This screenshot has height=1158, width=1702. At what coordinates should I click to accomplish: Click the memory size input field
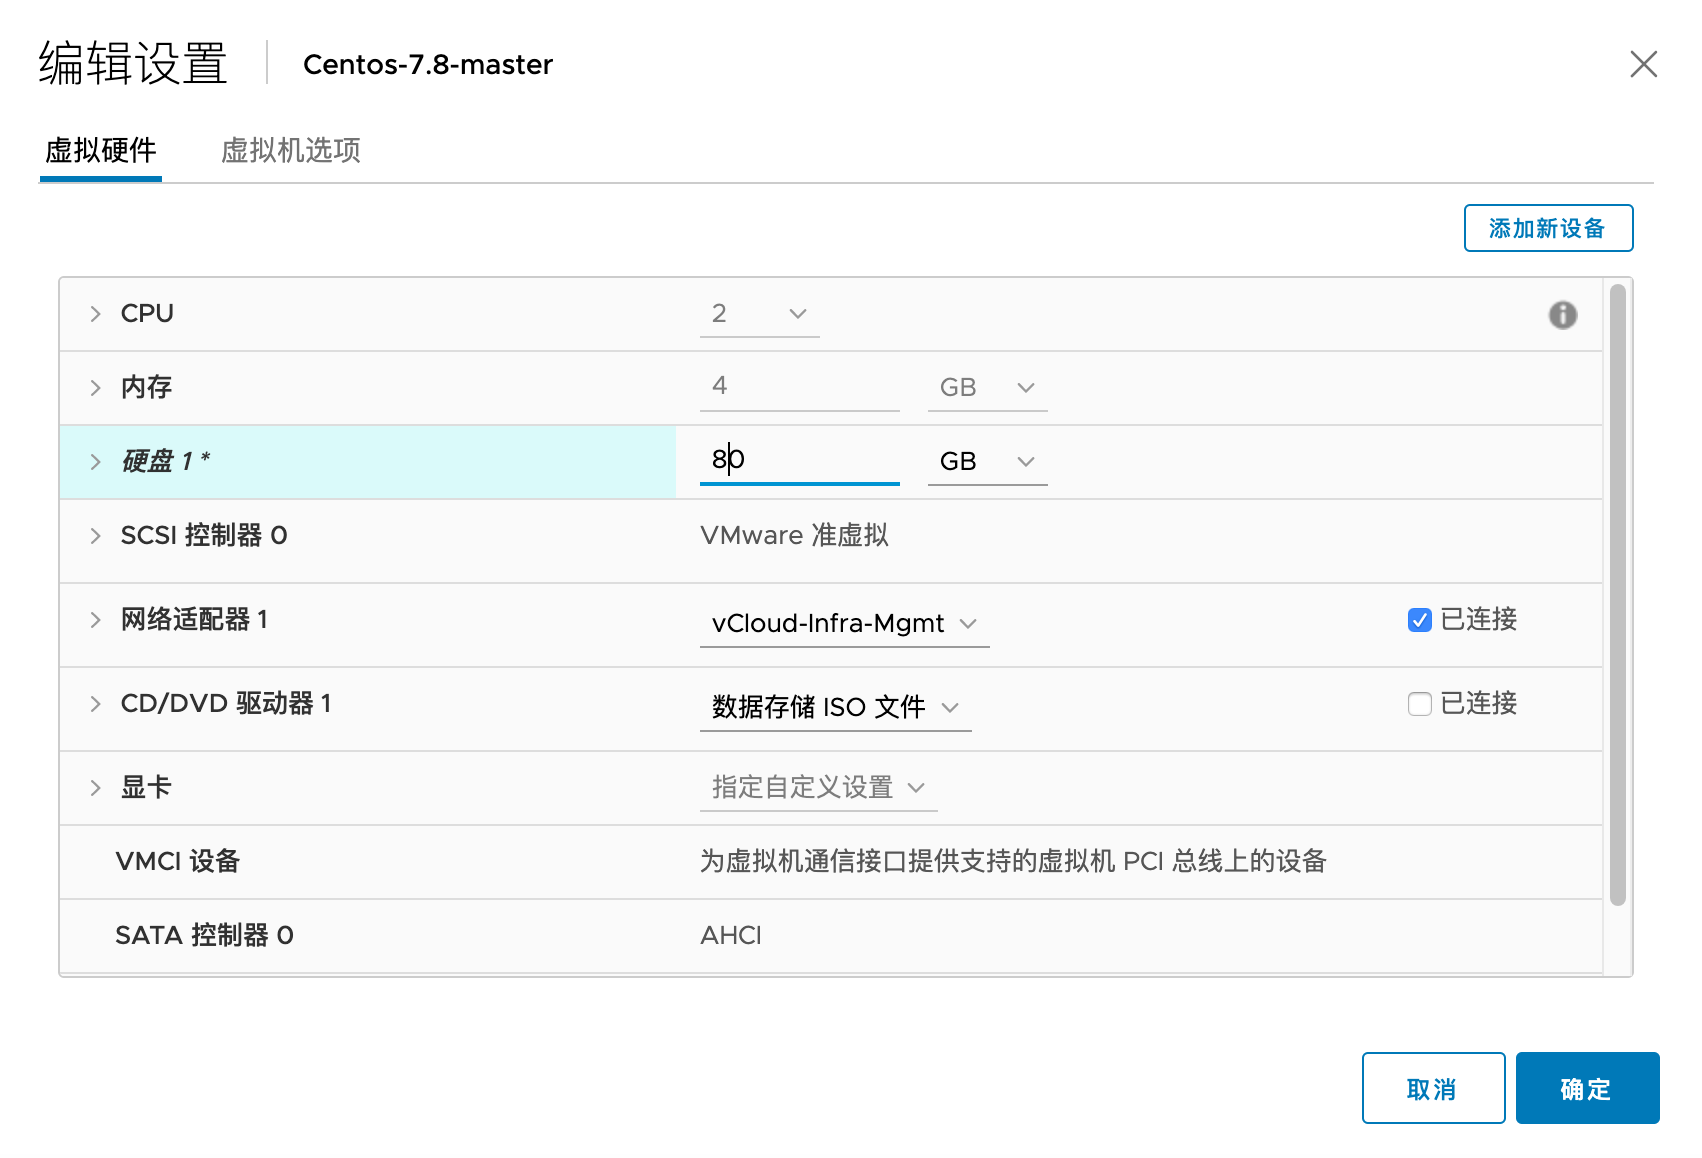800,387
